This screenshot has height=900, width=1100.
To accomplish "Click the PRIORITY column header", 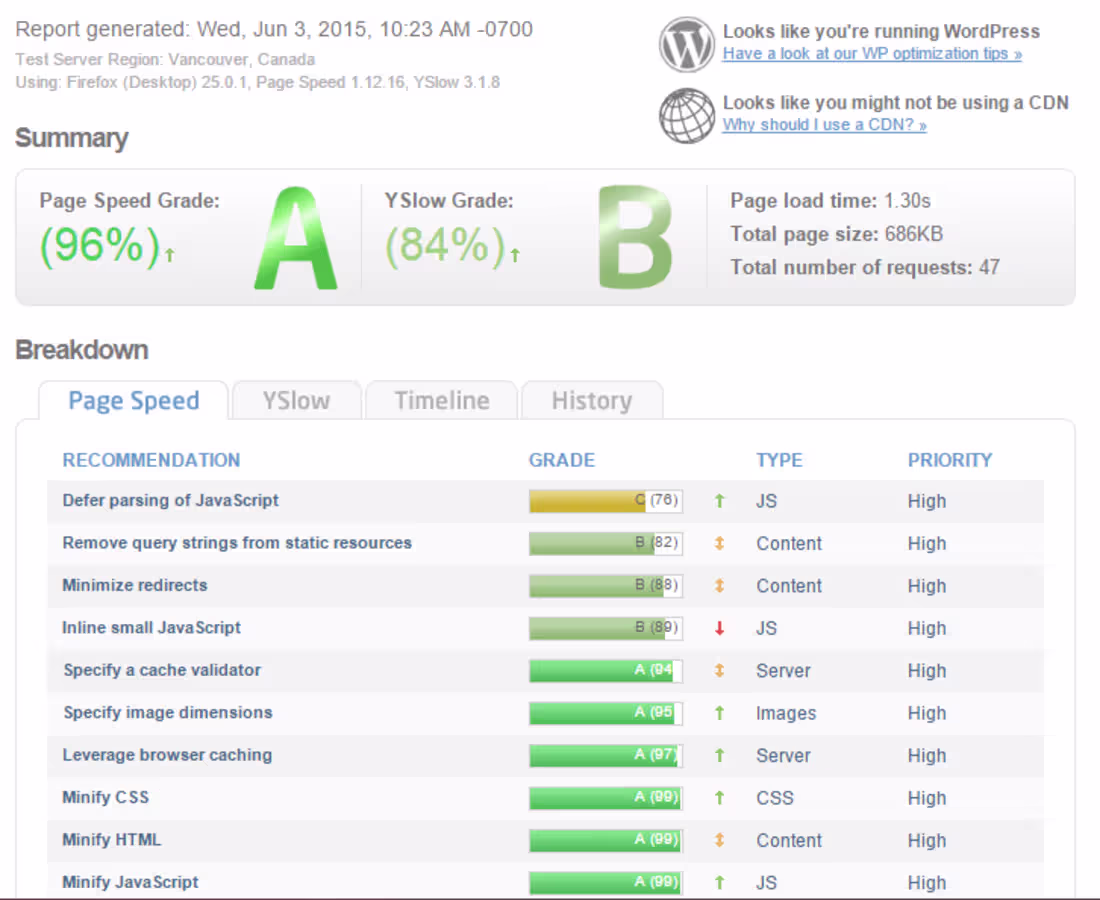I will pyautogui.click(x=950, y=460).
